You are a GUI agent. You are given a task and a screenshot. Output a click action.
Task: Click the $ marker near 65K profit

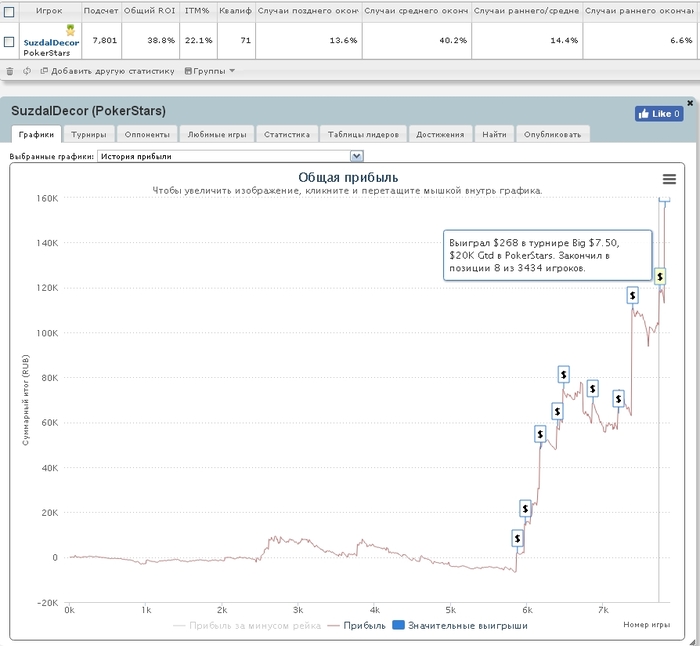tap(557, 411)
